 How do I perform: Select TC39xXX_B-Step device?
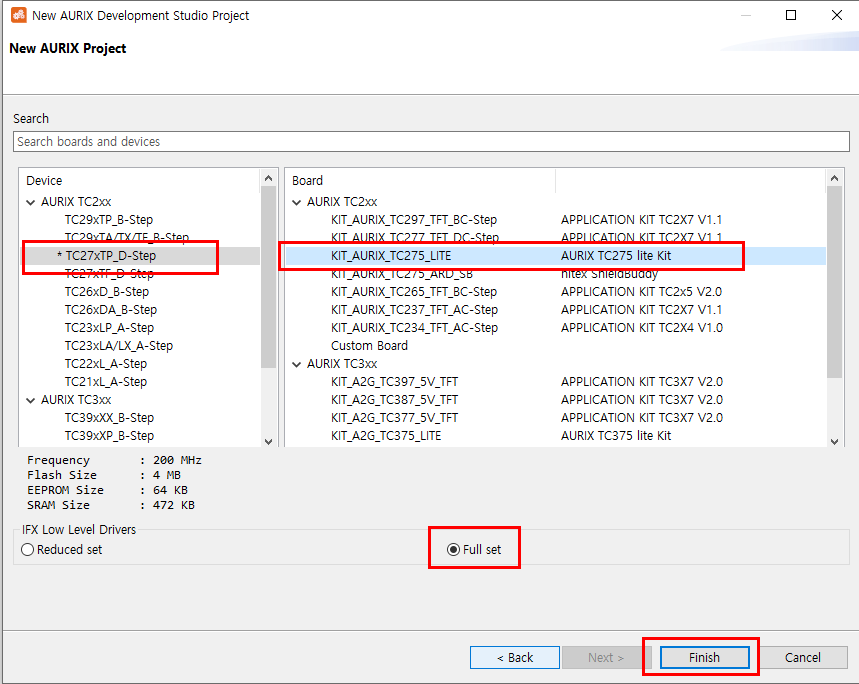click(109, 418)
